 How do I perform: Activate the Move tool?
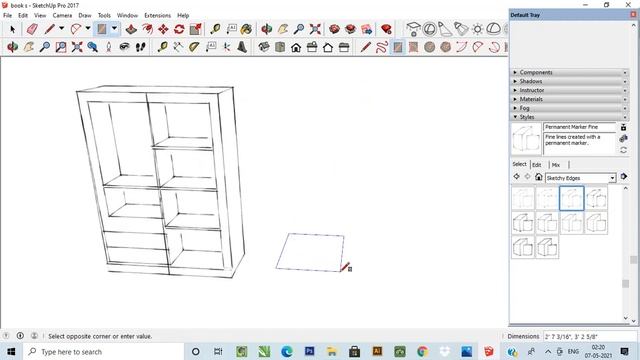pos(163,29)
